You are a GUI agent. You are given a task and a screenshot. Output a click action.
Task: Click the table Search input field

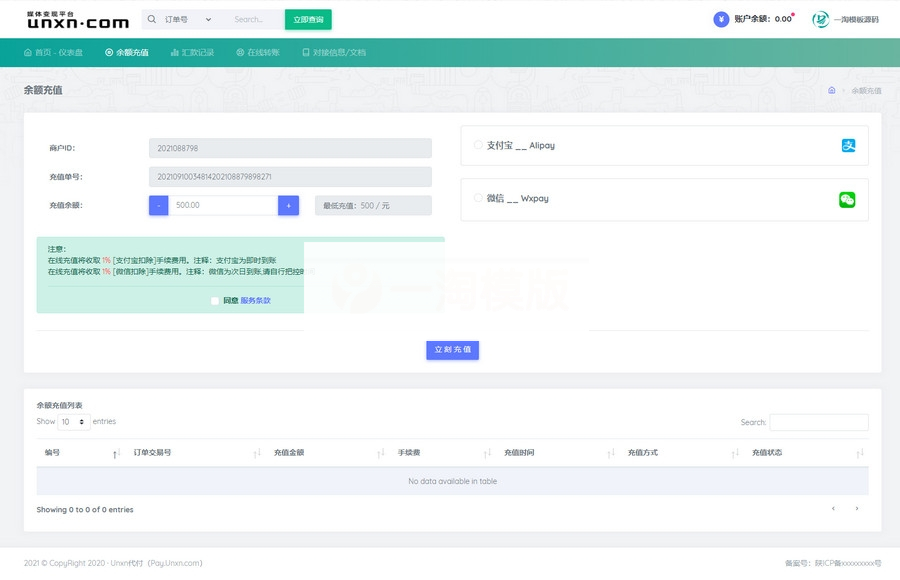818,422
